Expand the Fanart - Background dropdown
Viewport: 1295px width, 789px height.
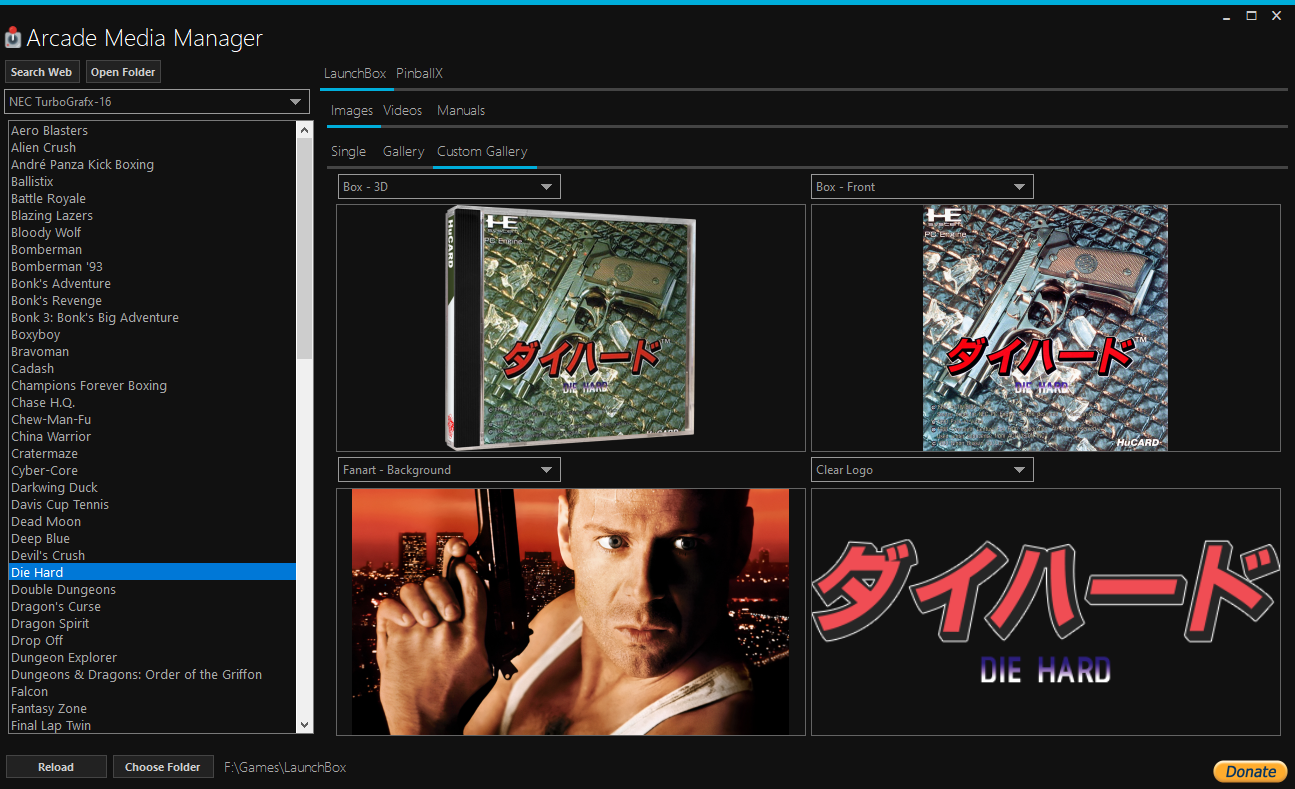tap(449, 470)
